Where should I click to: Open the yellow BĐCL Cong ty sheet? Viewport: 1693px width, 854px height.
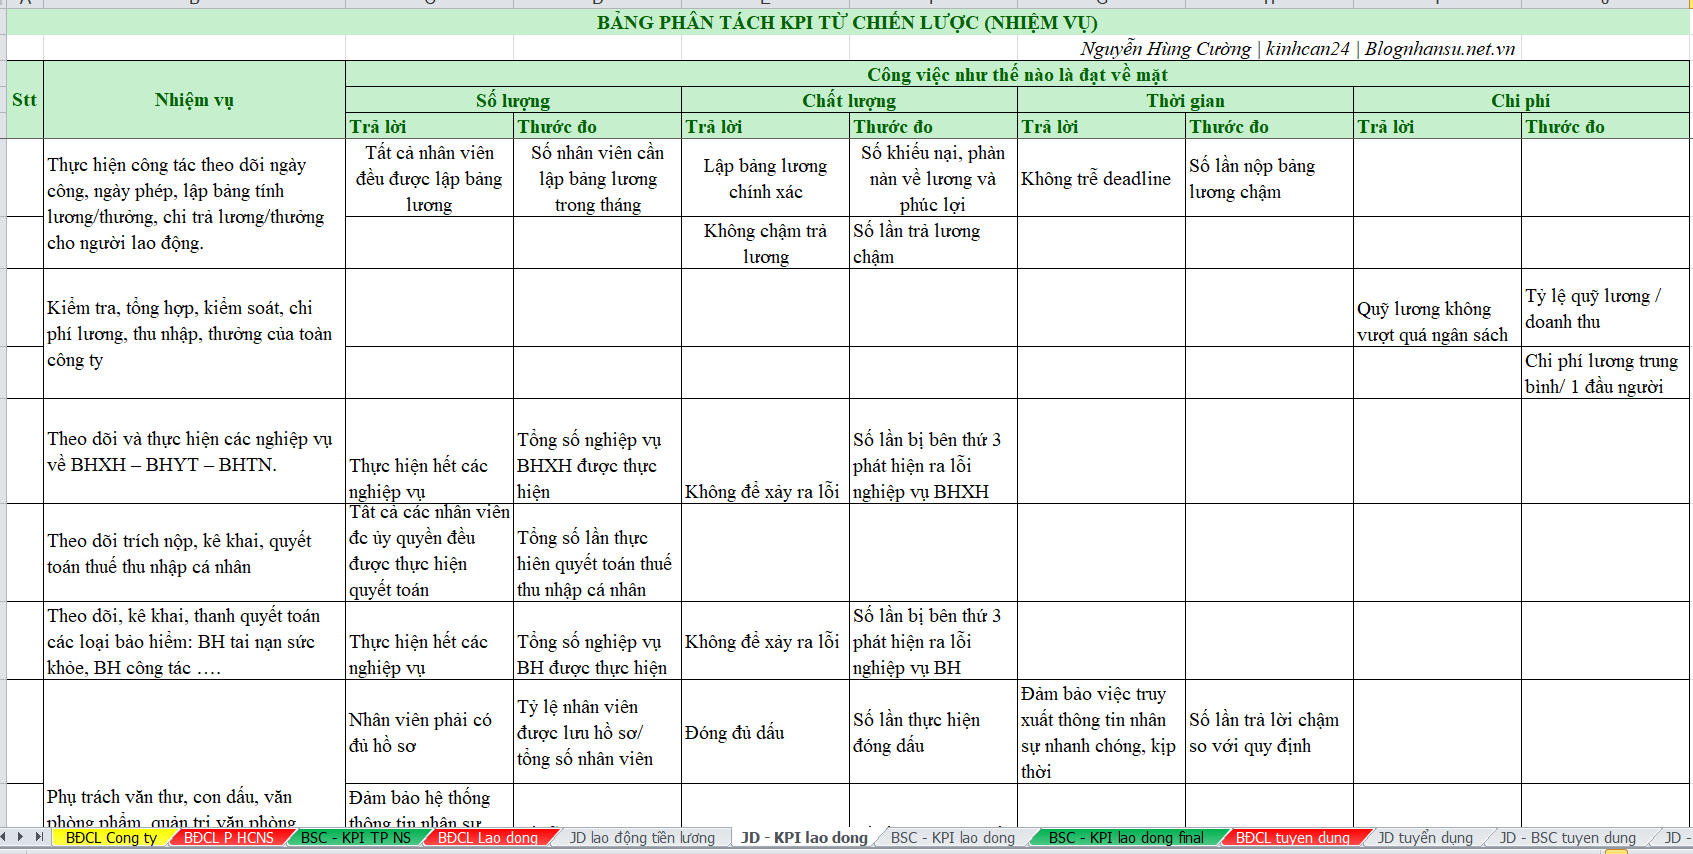pyautogui.click(x=111, y=838)
